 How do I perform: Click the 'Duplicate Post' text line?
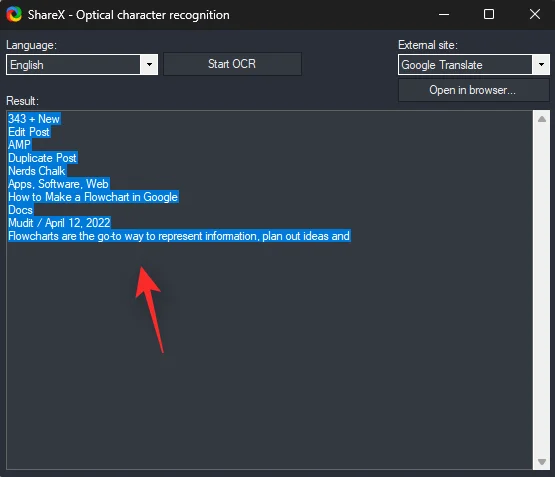(x=42, y=158)
